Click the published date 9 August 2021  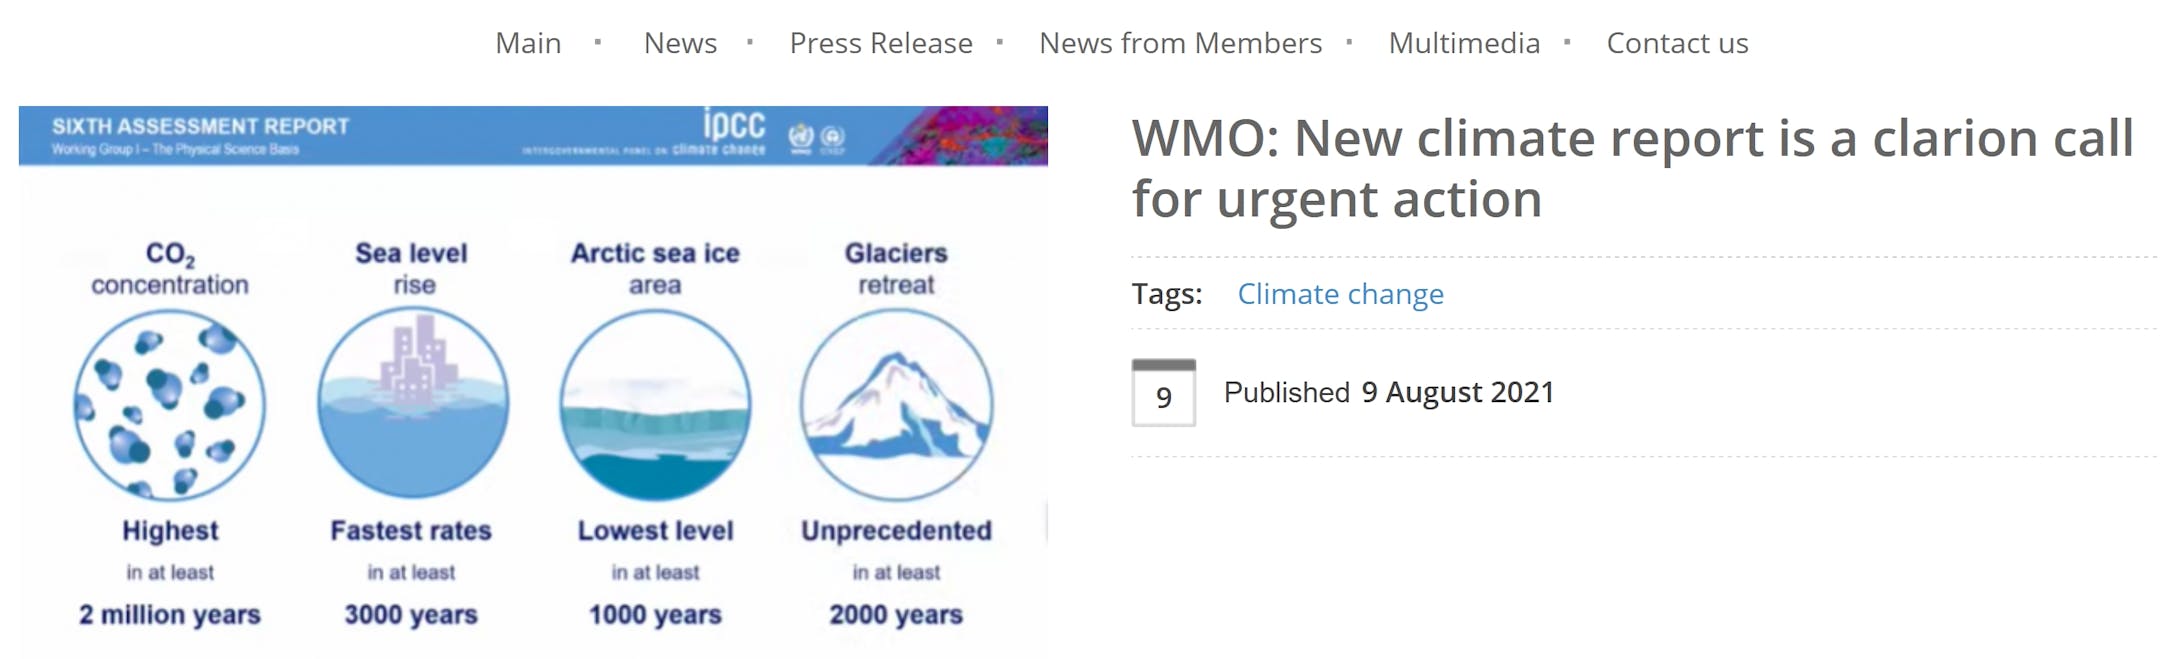(x=1457, y=392)
